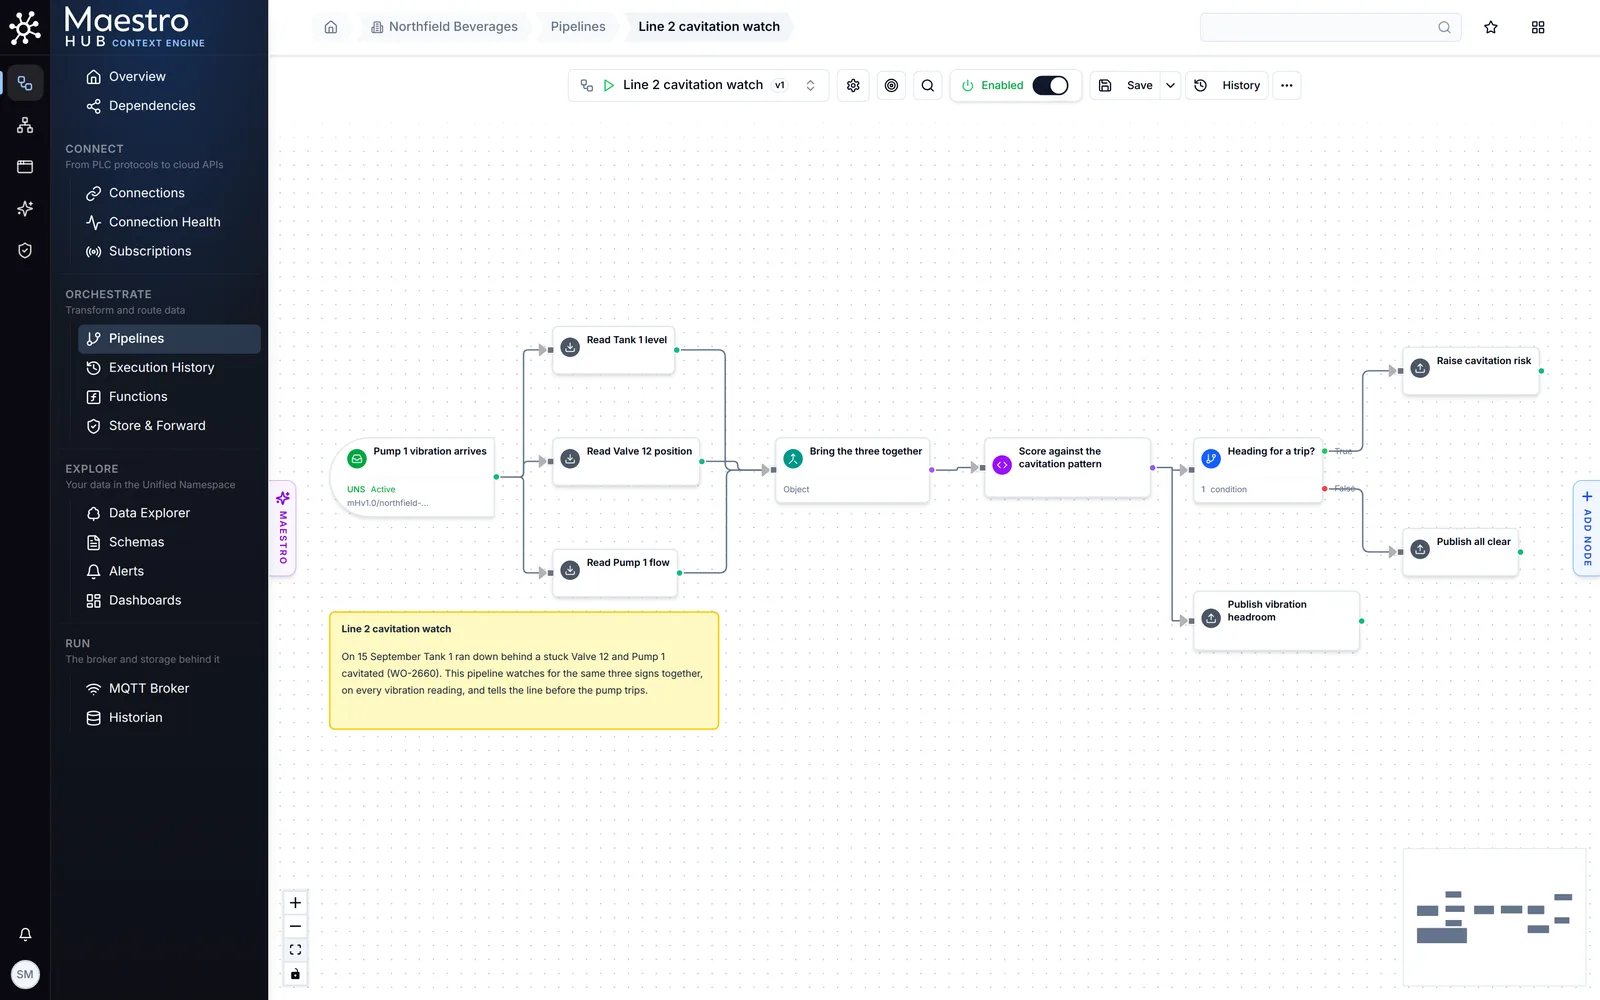Fit pipeline view to screen
Viewport: 1600px width, 1000px height.
click(x=295, y=950)
